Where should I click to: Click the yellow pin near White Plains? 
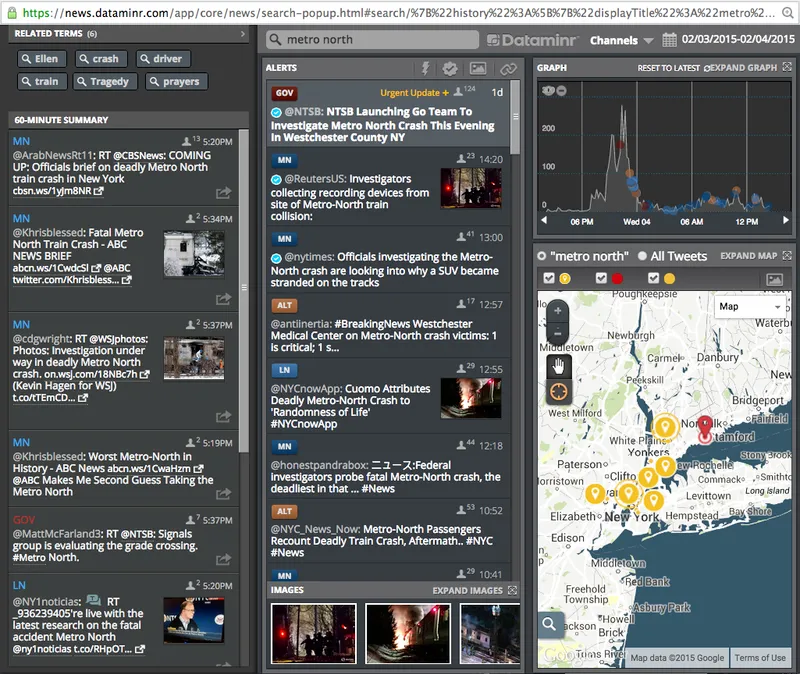tap(665, 427)
